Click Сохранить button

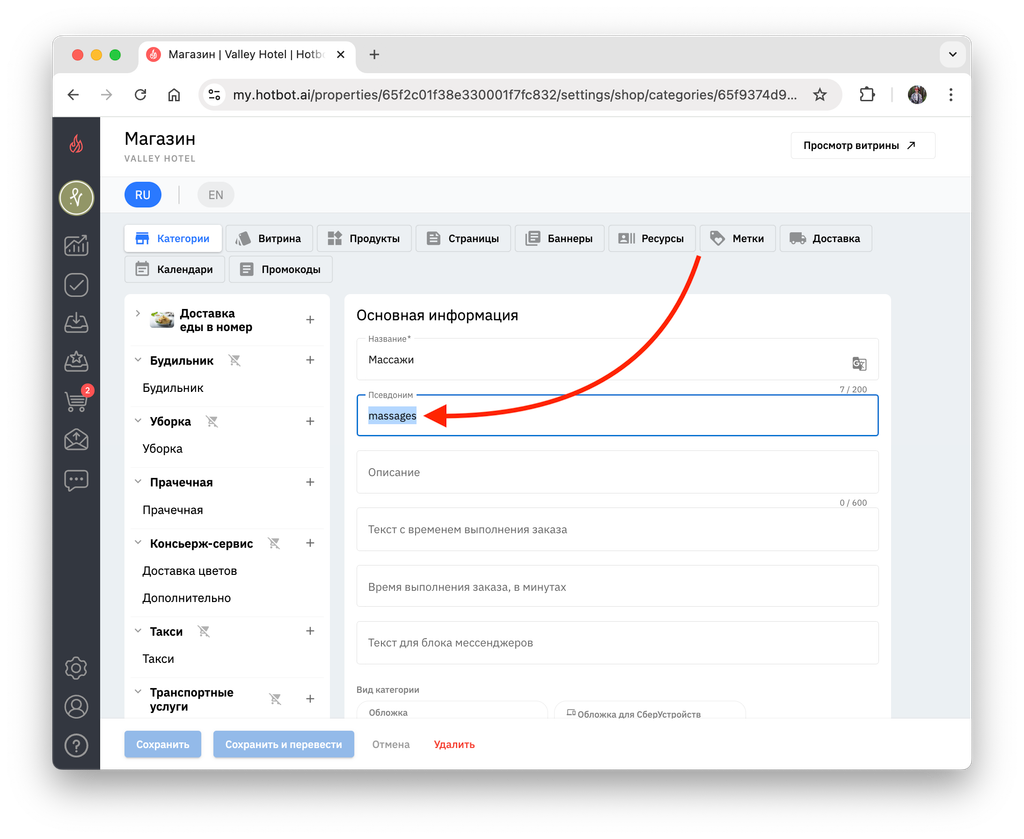pos(163,744)
